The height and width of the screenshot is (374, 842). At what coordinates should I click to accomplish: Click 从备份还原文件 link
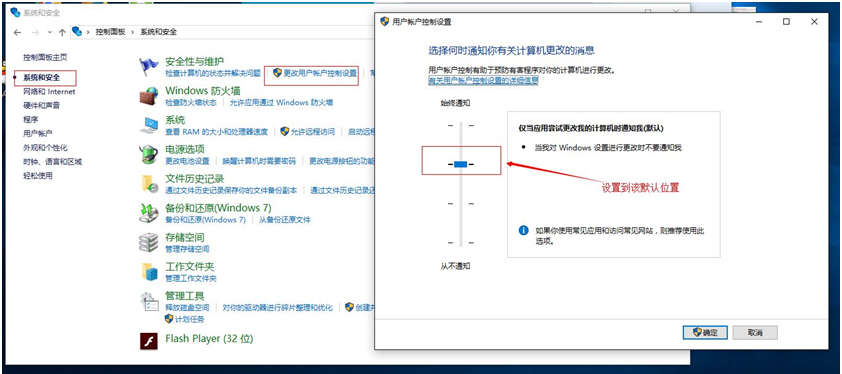pyautogui.click(x=285, y=219)
